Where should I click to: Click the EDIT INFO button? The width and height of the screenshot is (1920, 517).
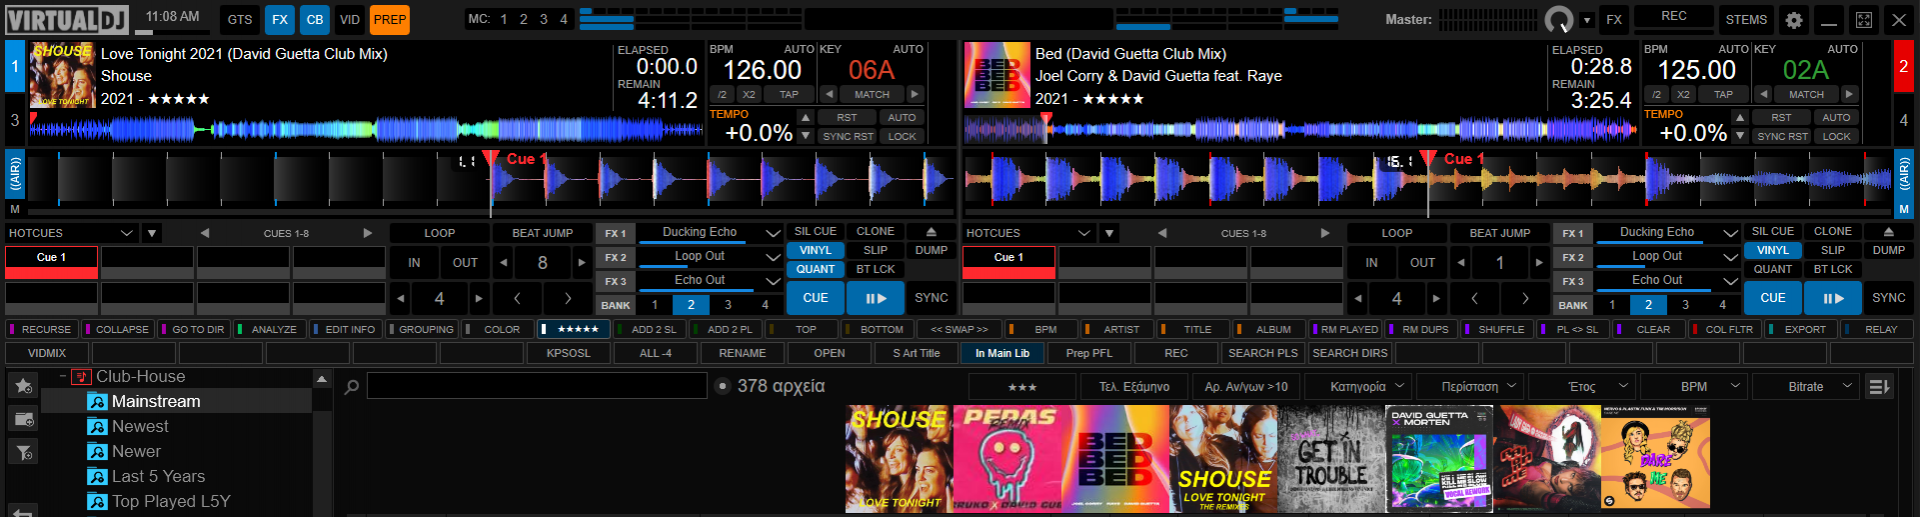point(346,329)
